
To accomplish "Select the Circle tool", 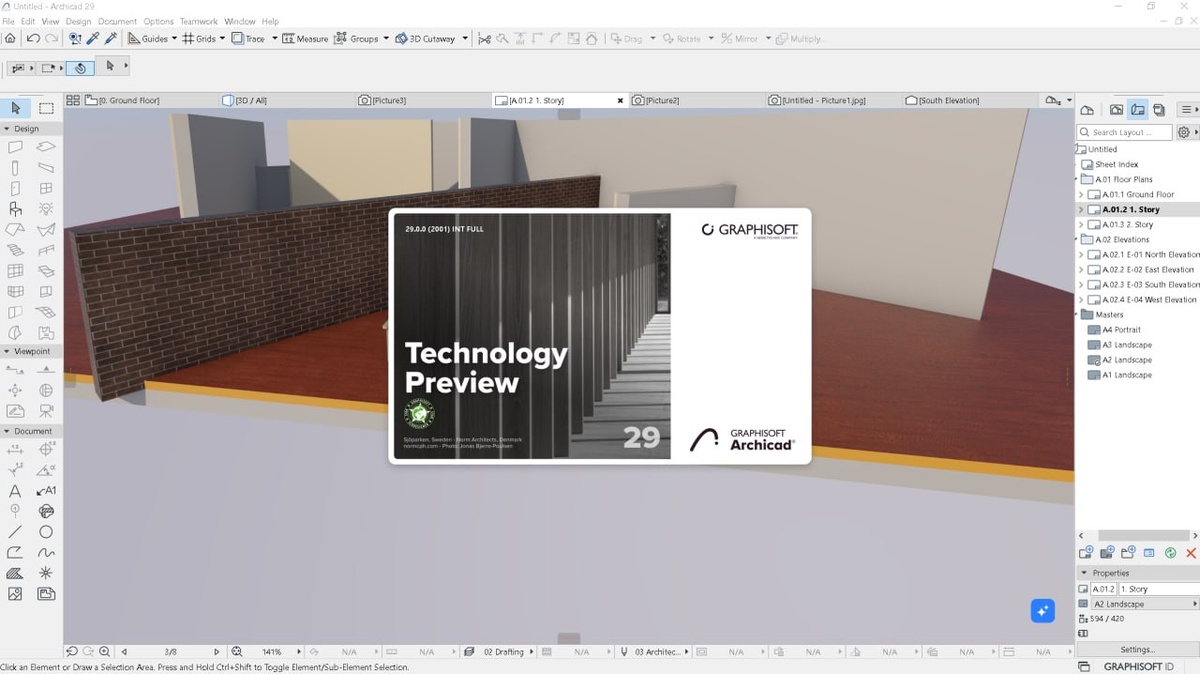I will 46,532.
